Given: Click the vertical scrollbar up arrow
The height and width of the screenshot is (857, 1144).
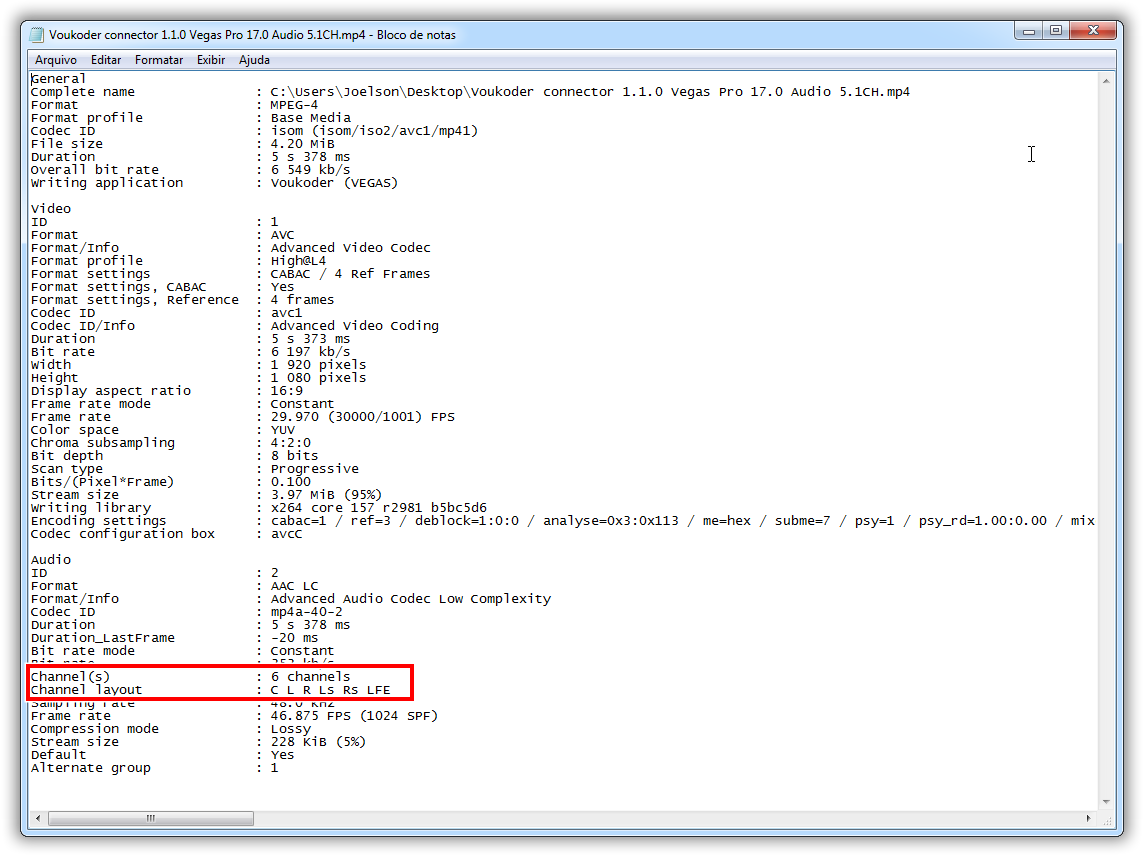Looking at the screenshot, I should point(1106,78).
